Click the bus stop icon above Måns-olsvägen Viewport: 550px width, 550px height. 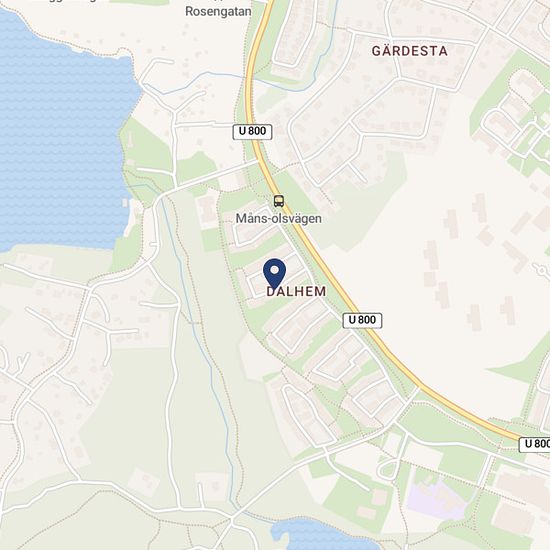[x=279, y=201]
